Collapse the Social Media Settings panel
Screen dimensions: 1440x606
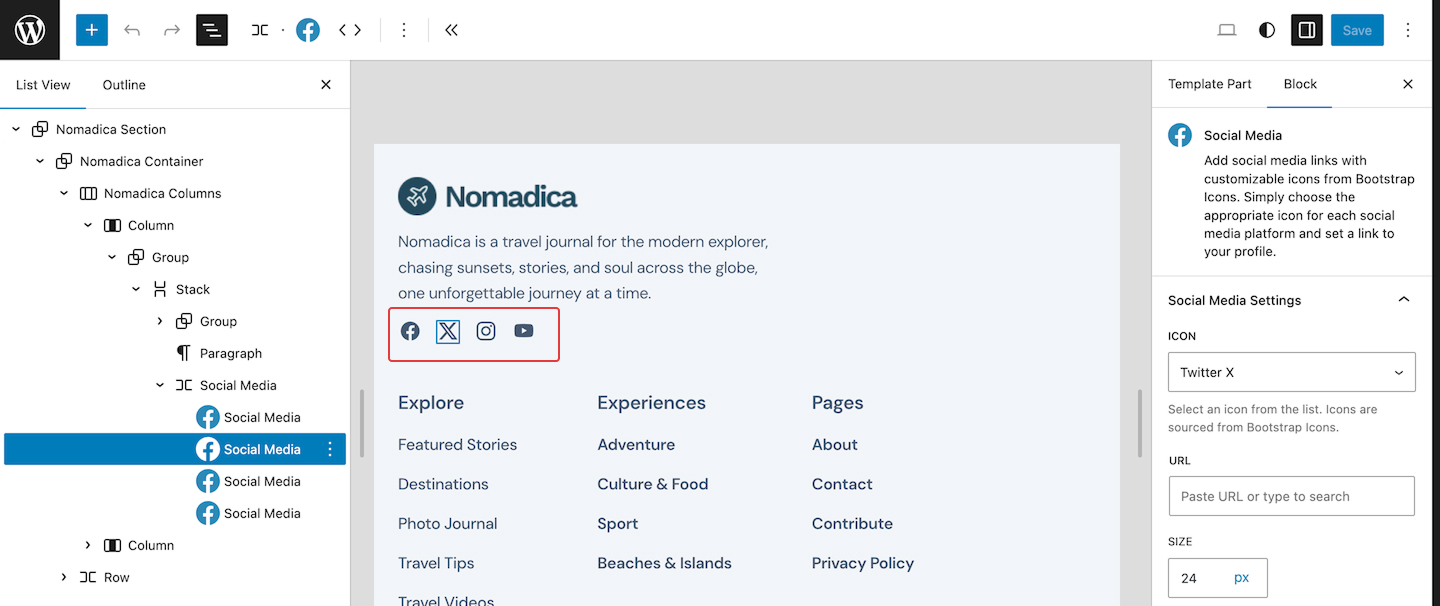1404,300
